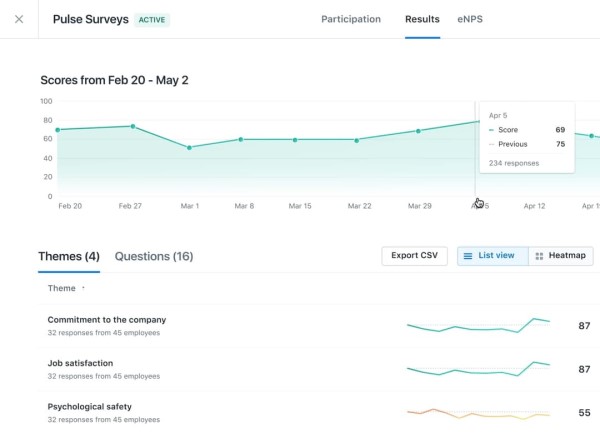This screenshot has width=600, height=433.
Task: Click the Mar 1 data point on chart
Action: 189,148
